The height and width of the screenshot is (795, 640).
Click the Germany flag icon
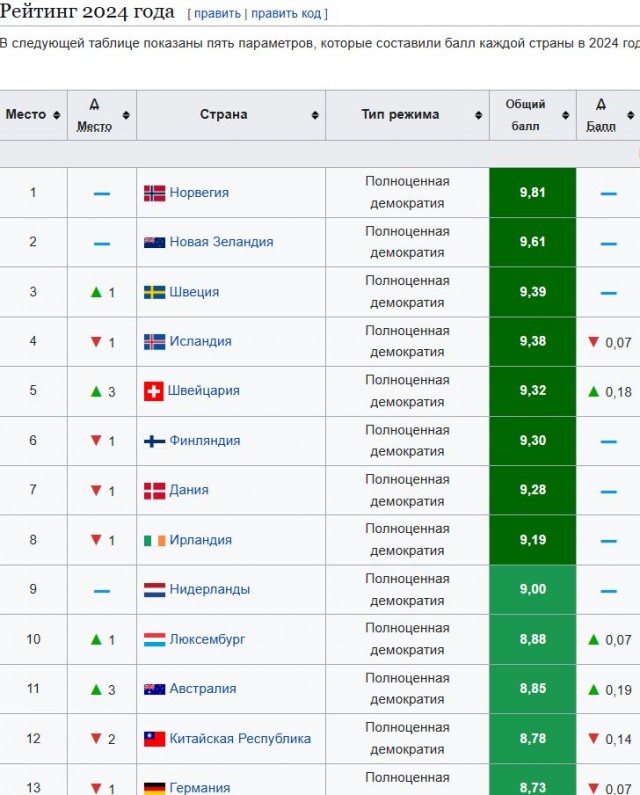click(x=154, y=788)
